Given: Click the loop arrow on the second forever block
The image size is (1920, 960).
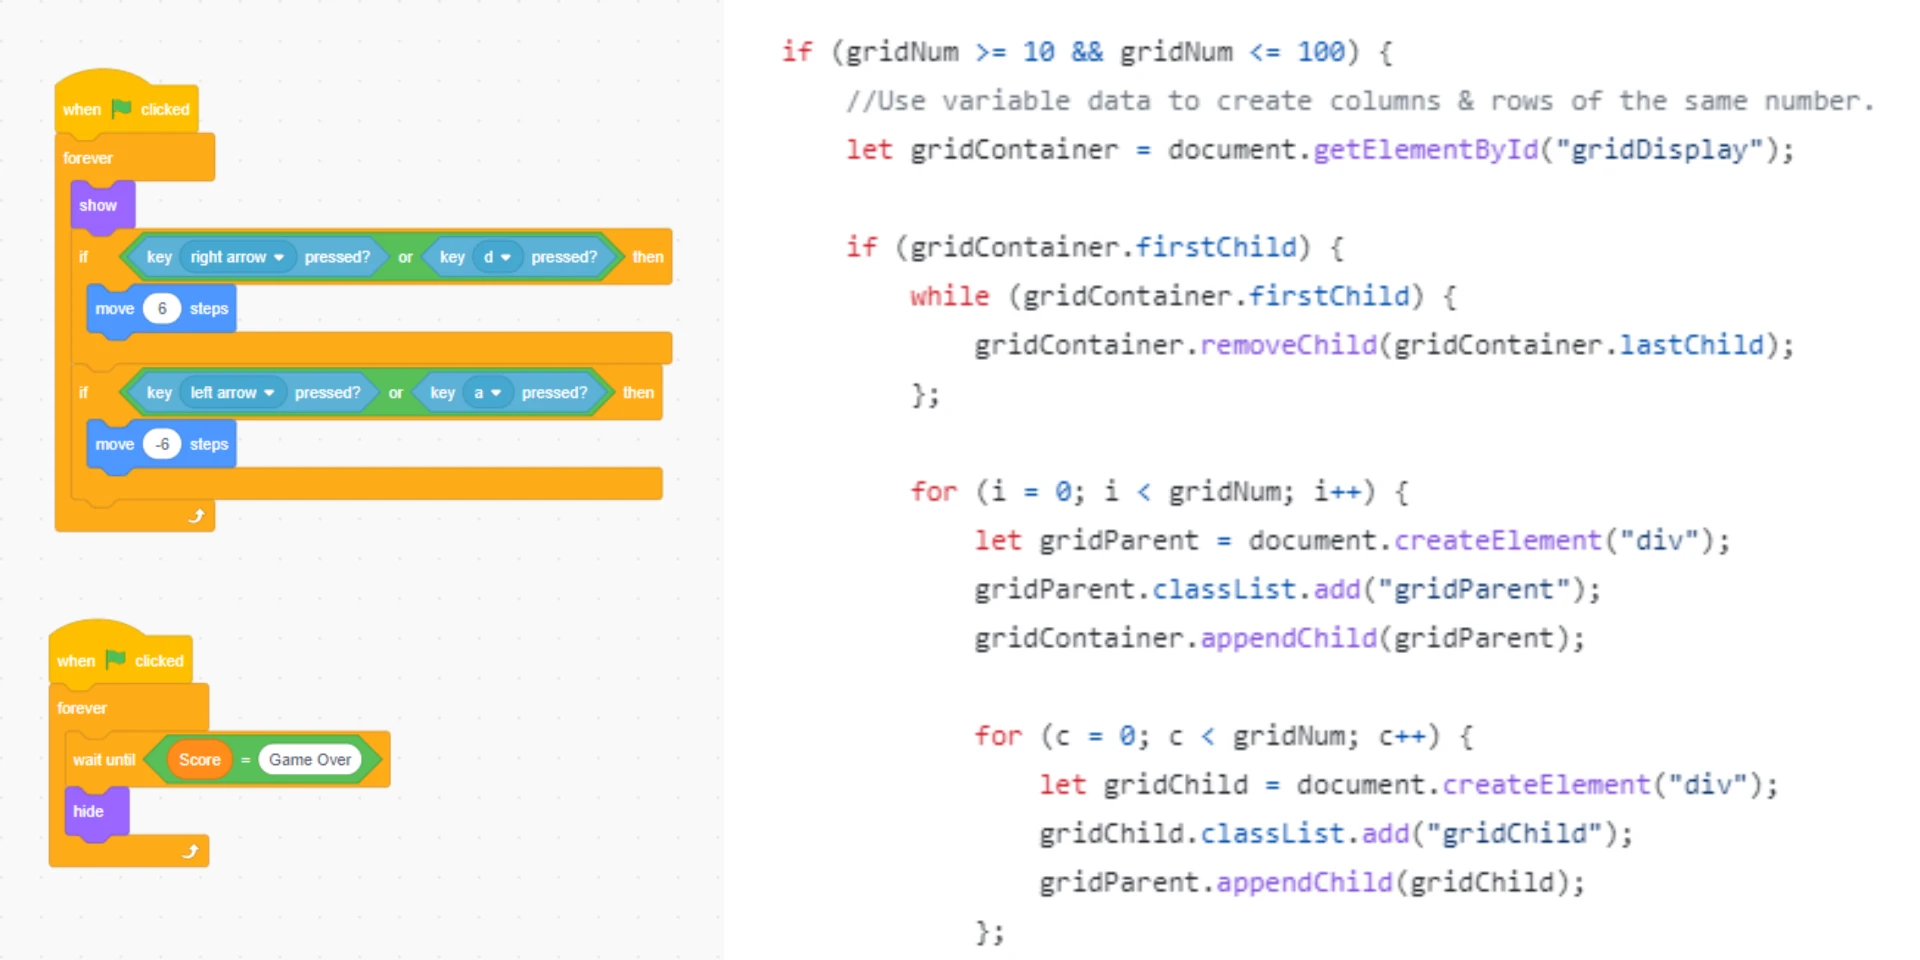Looking at the screenshot, I should click(x=191, y=851).
